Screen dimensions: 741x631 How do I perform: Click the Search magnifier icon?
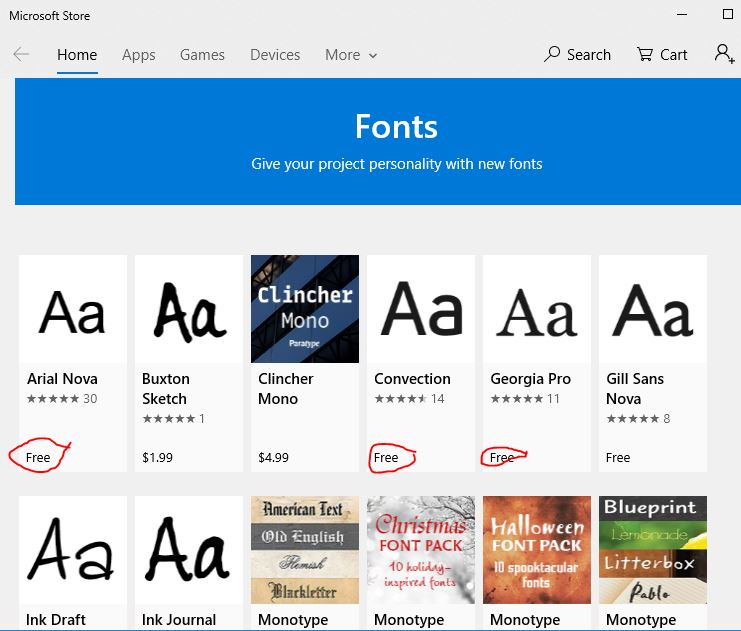click(551, 54)
